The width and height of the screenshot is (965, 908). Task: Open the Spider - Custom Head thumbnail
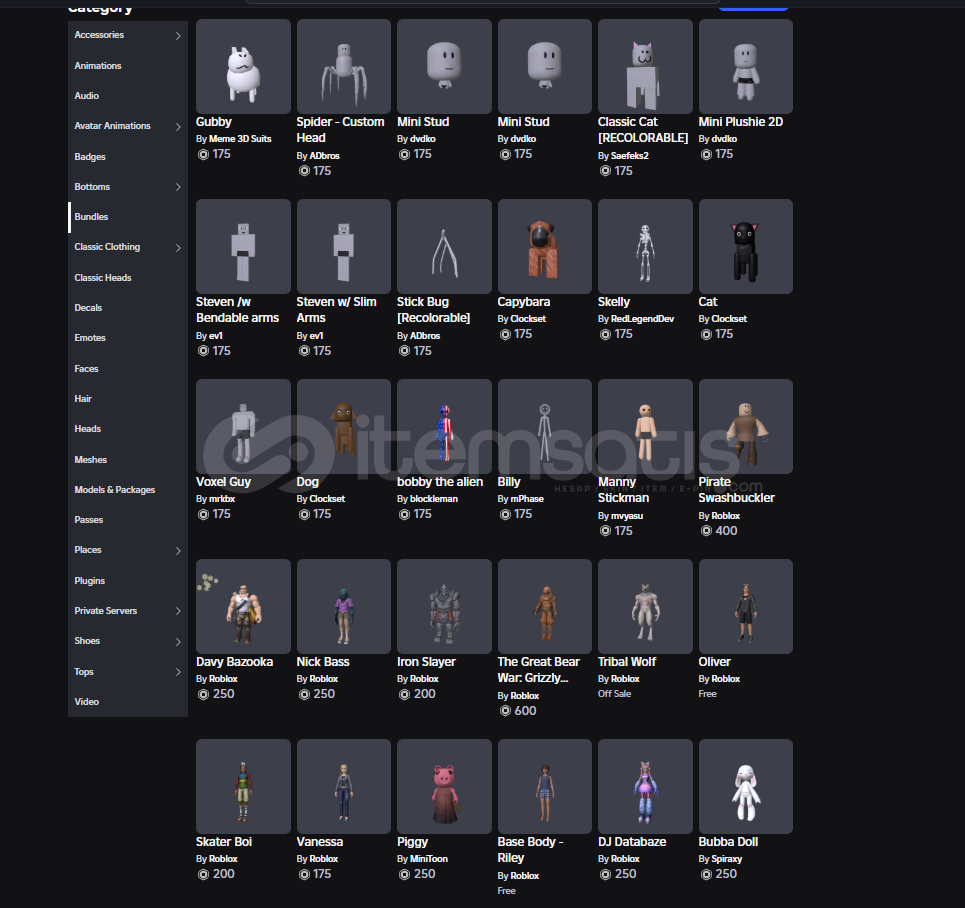coord(343,66)
